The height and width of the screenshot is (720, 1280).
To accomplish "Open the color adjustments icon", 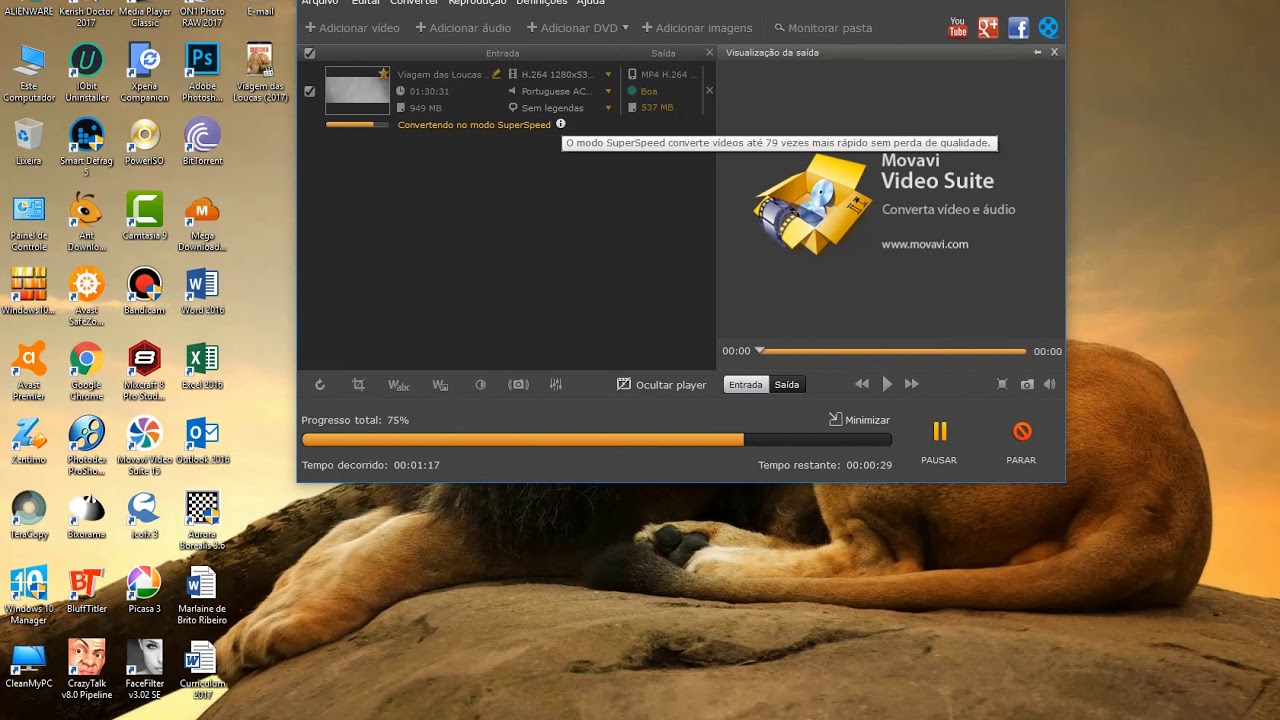I will click(480, 385).
